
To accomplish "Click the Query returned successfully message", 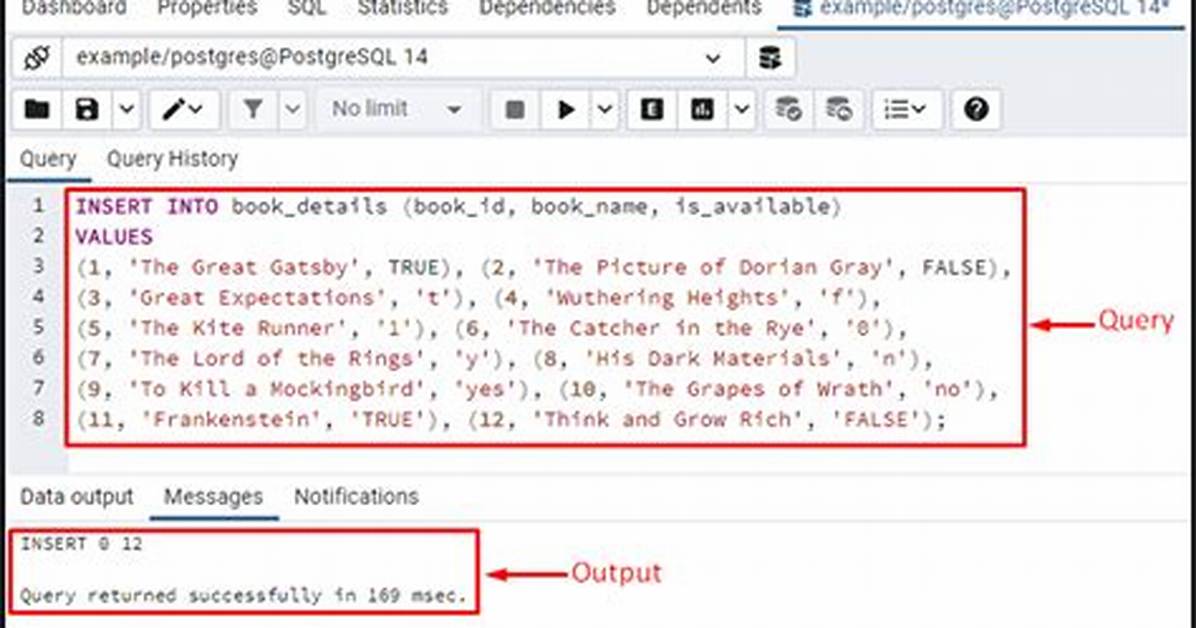I will [243, 595].
